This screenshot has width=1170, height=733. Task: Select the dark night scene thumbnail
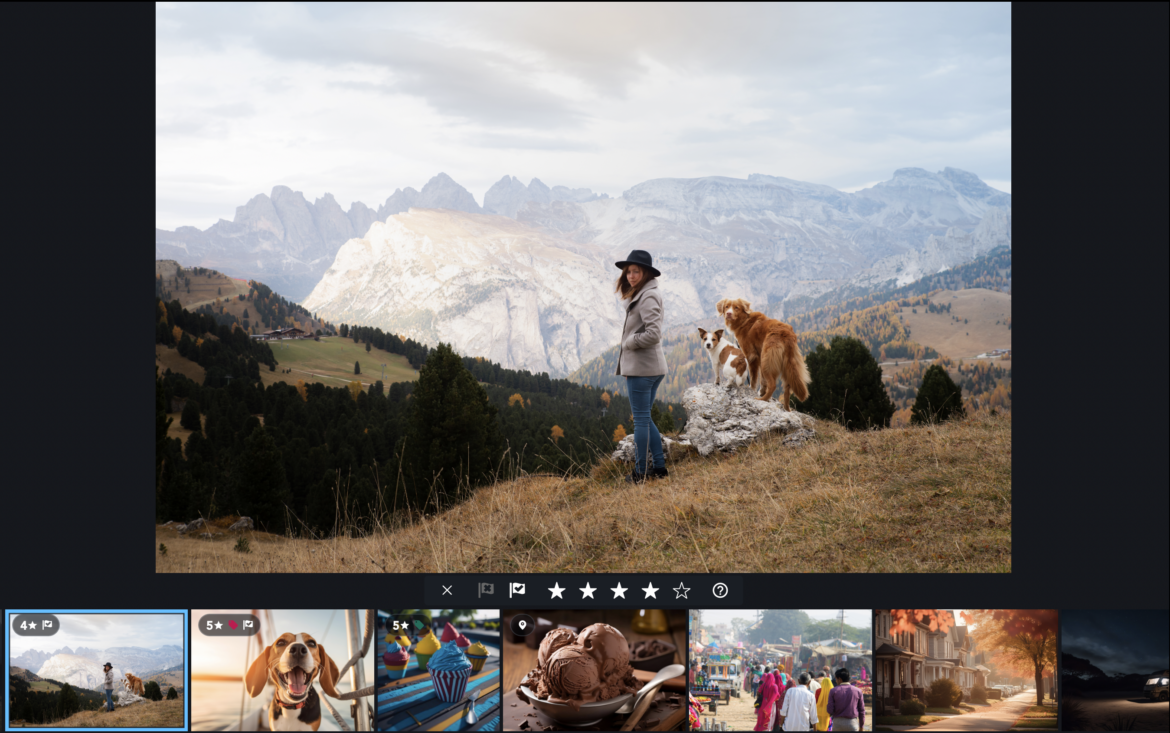(x=1114, y=670)
